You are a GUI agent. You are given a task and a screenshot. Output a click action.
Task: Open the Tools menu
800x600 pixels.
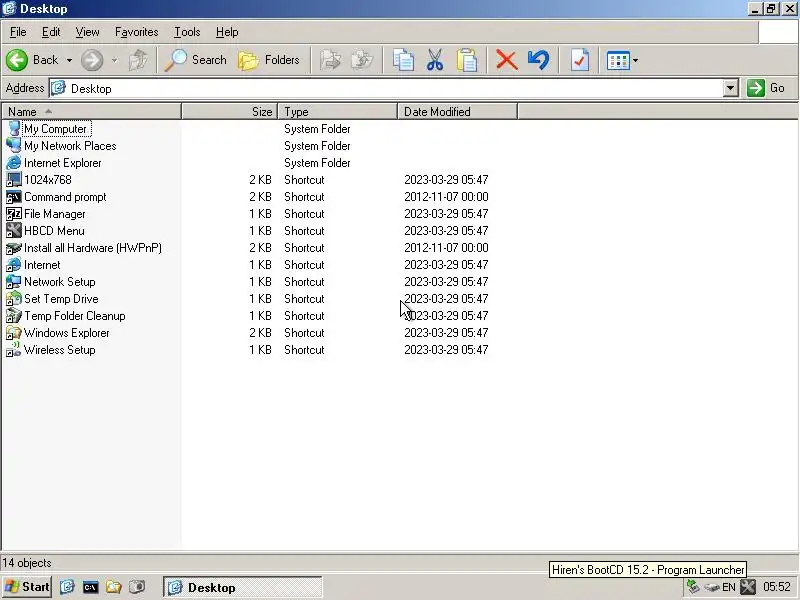(187, 32)
